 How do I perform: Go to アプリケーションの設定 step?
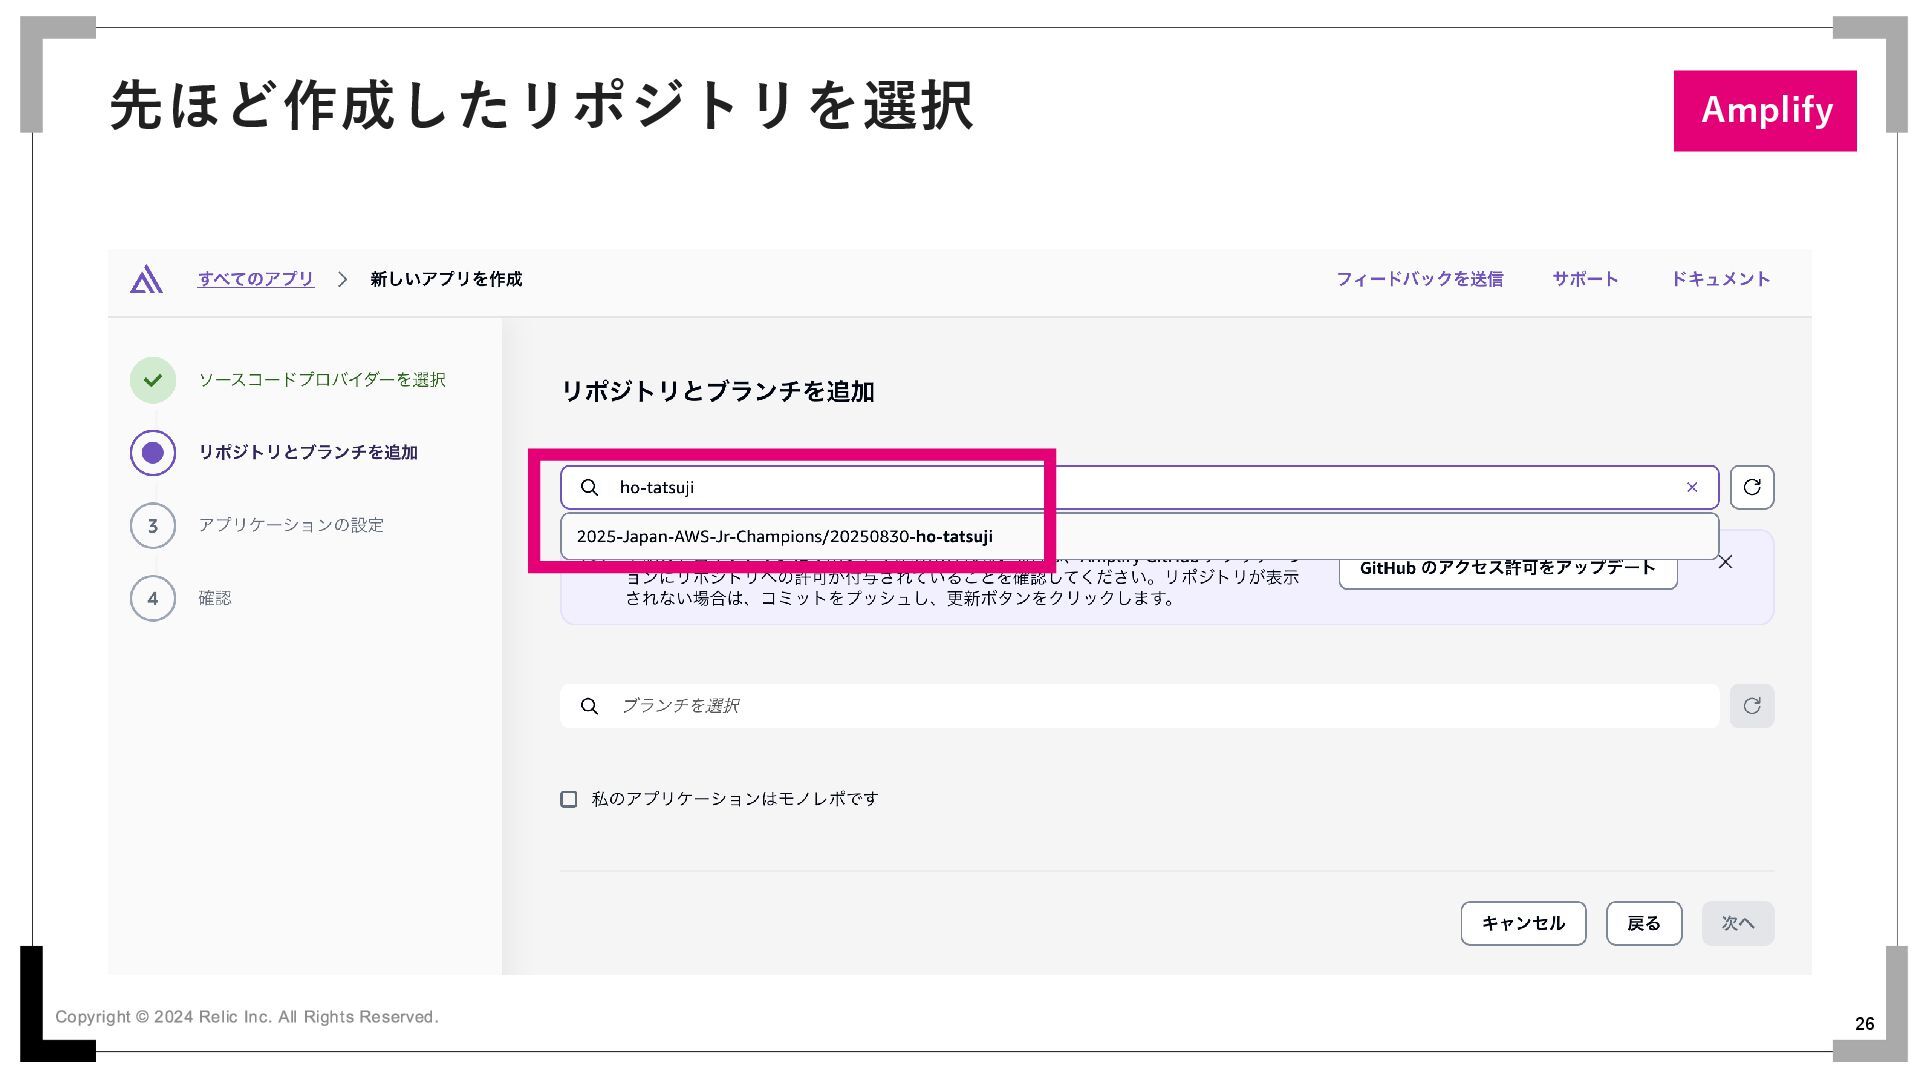[291, 525]
